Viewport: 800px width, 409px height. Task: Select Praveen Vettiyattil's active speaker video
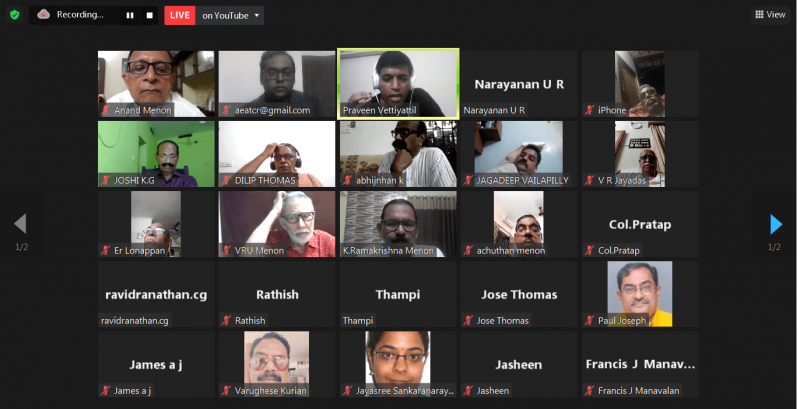click(398, 84)
